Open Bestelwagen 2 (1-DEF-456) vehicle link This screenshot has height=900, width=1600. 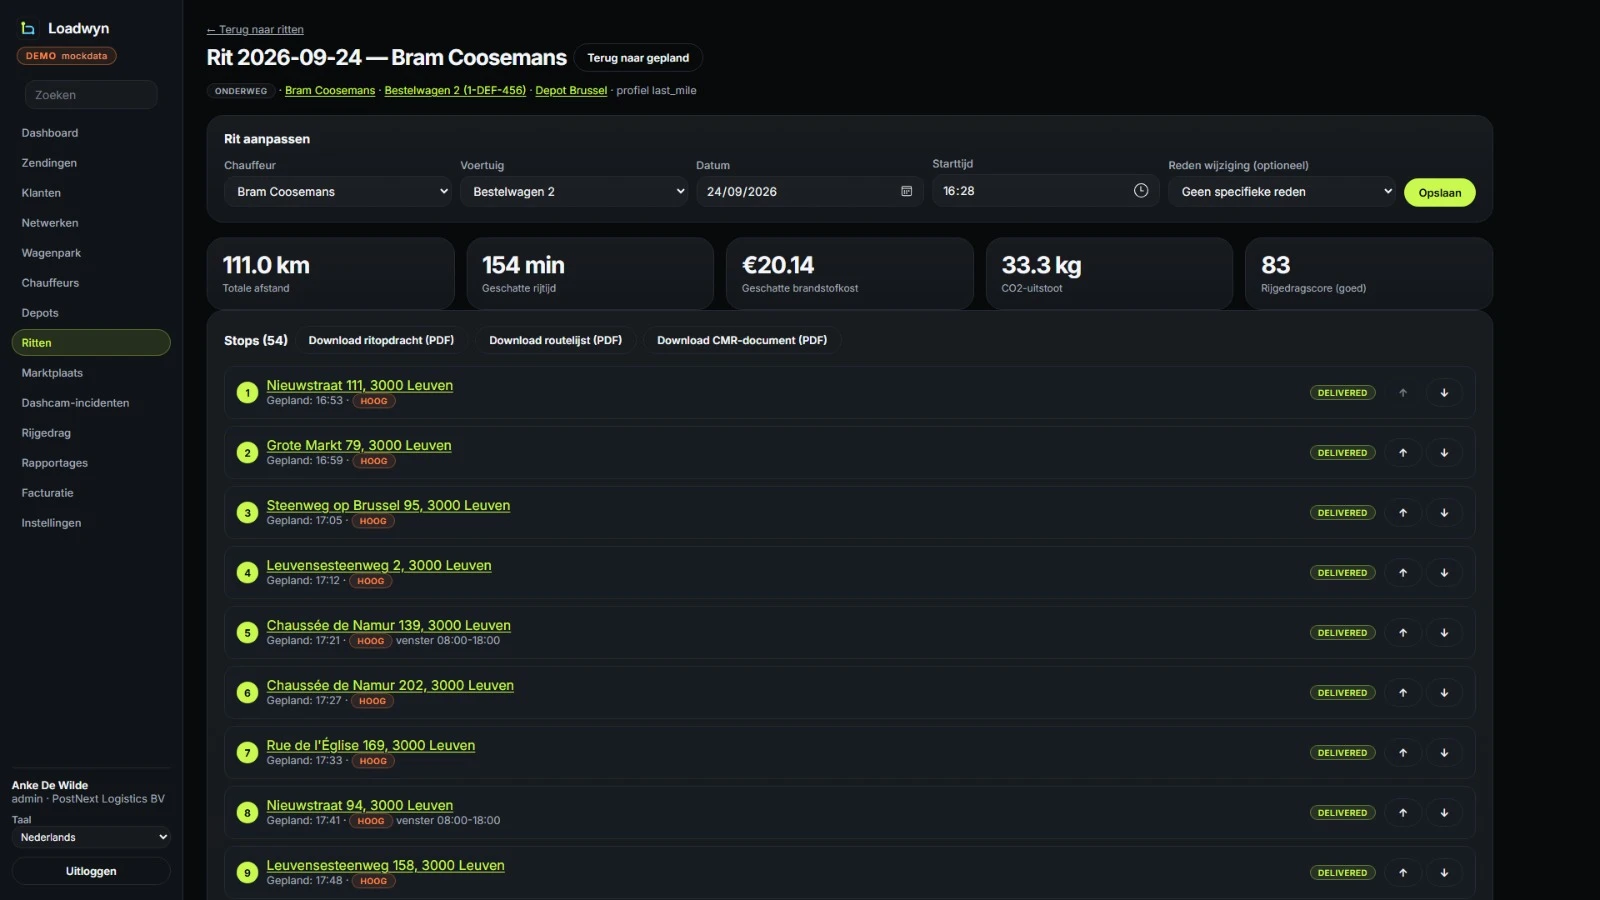(455, 91)
